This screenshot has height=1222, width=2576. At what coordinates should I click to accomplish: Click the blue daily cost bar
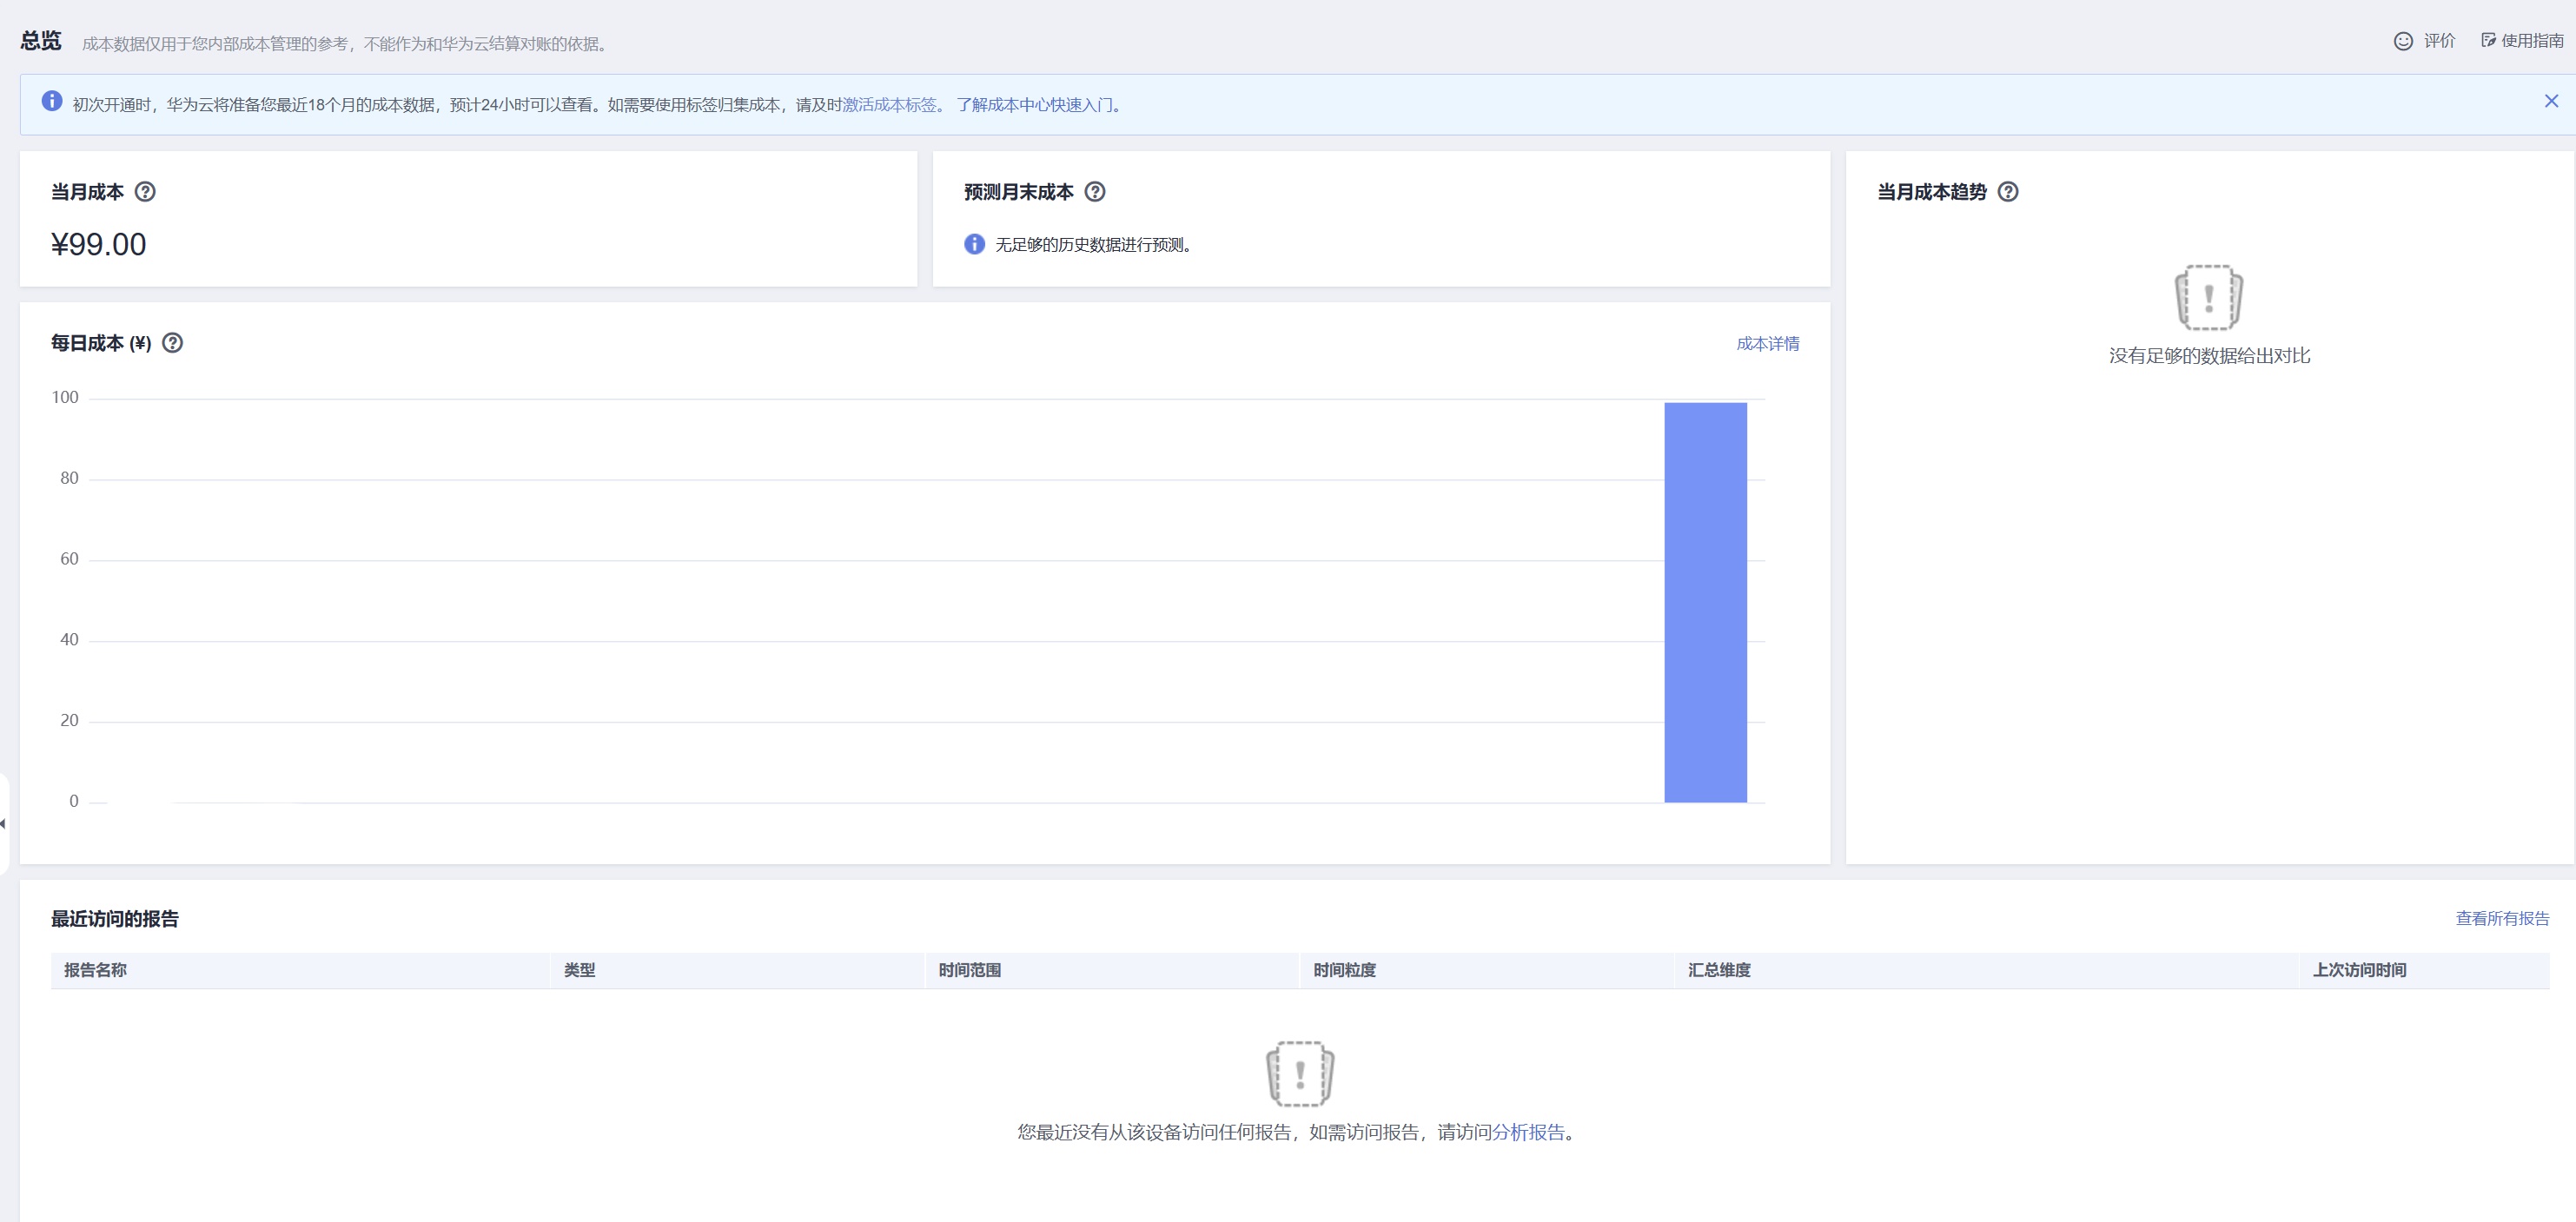(x=1705, y=602)
